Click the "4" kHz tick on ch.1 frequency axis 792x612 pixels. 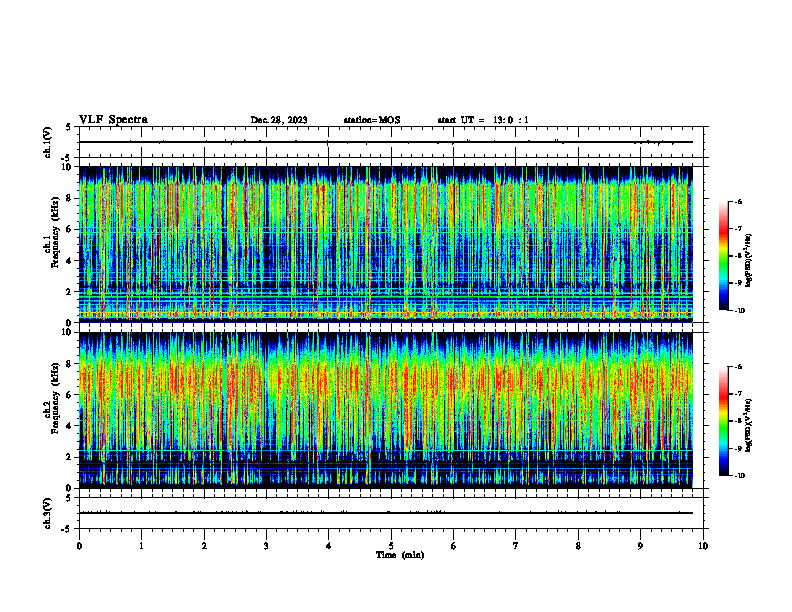(x=70, y=261)
